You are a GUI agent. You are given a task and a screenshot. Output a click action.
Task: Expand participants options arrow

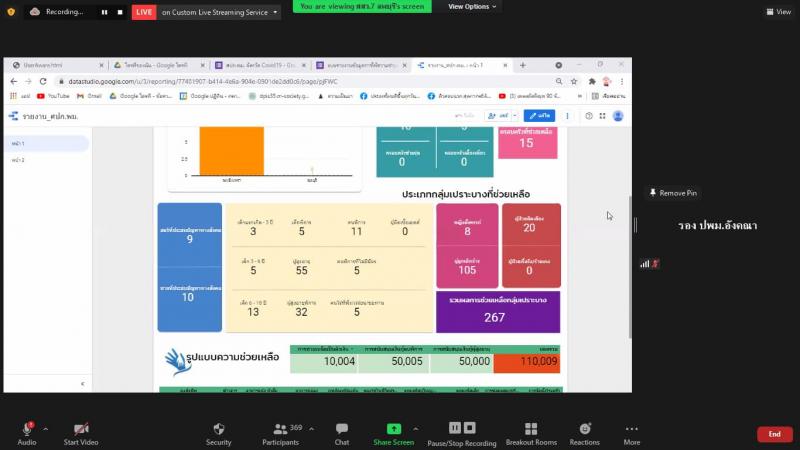311,429
